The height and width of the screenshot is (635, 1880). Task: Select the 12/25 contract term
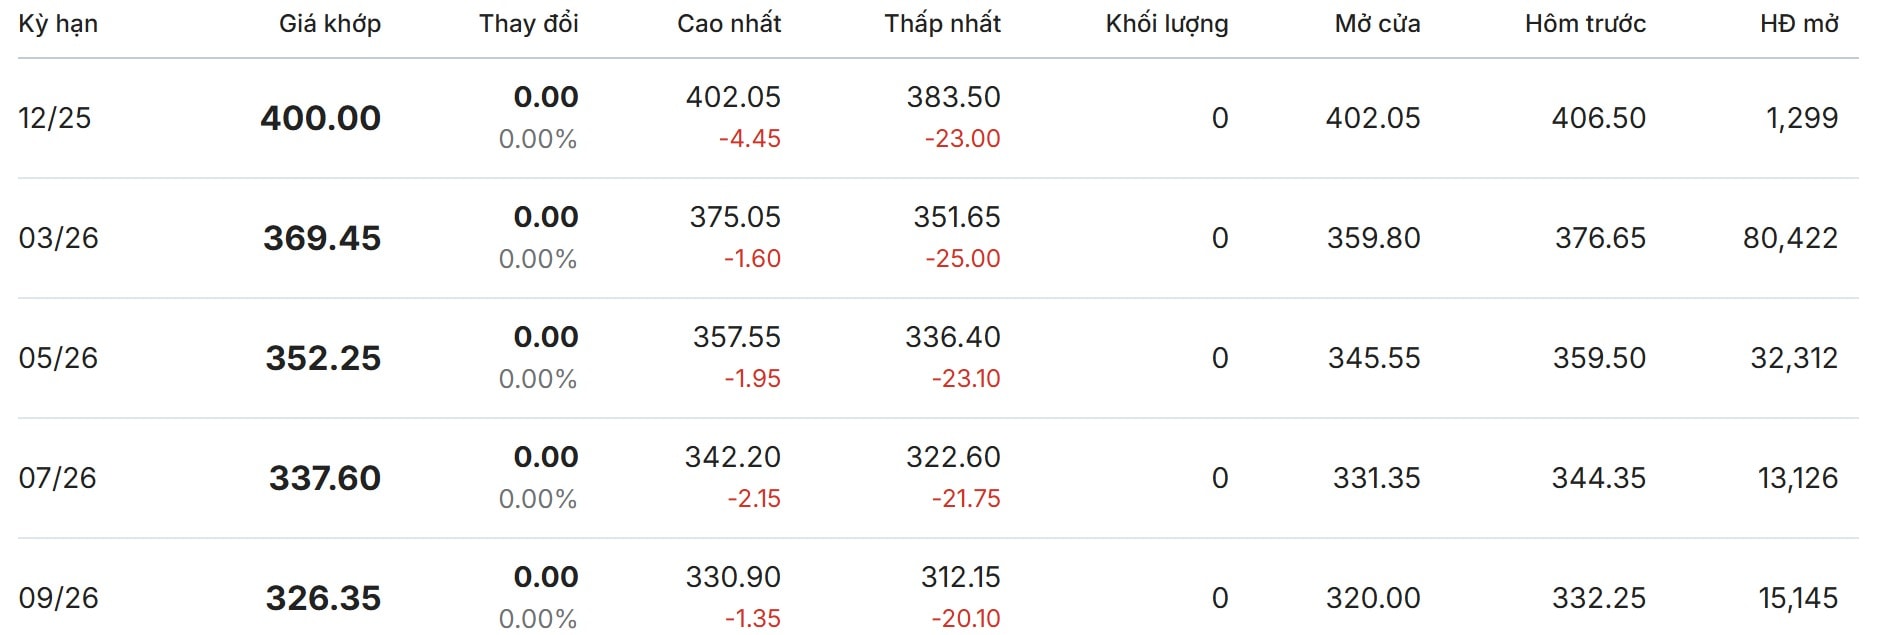55,118
